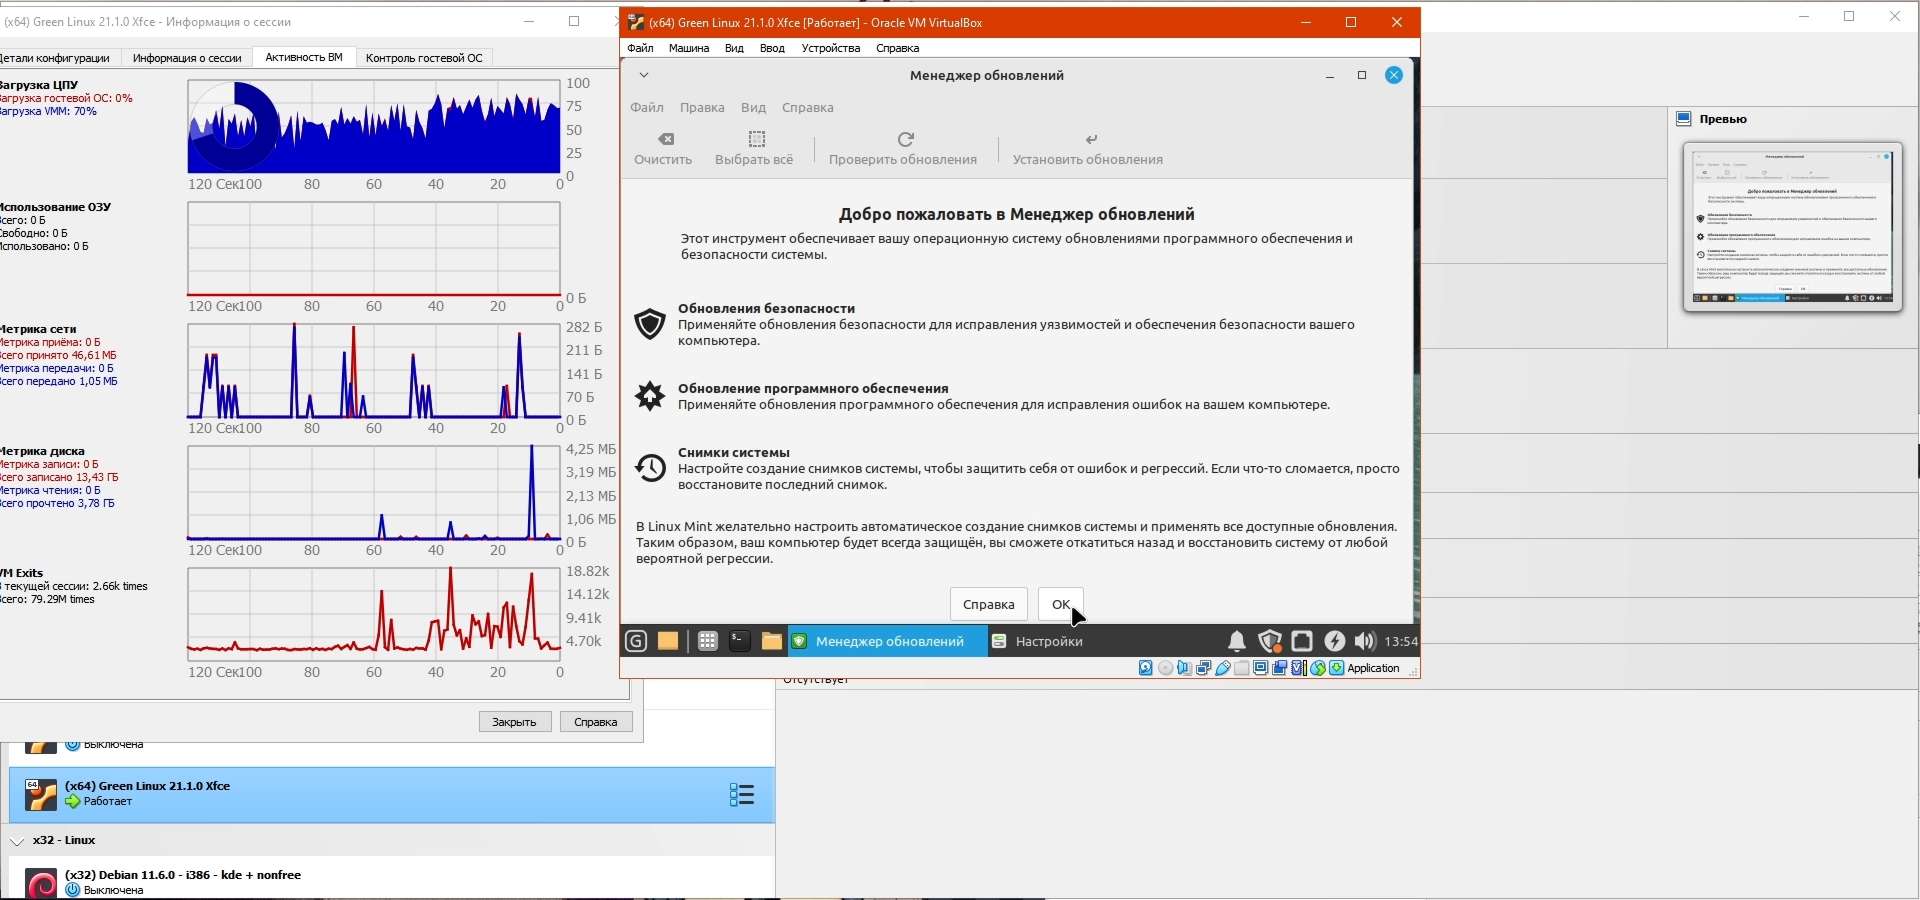This screenshot has width=1920, height=900.
Task: Switch to the Контроль гостевой ОС tab
Action: pos(424,58)
